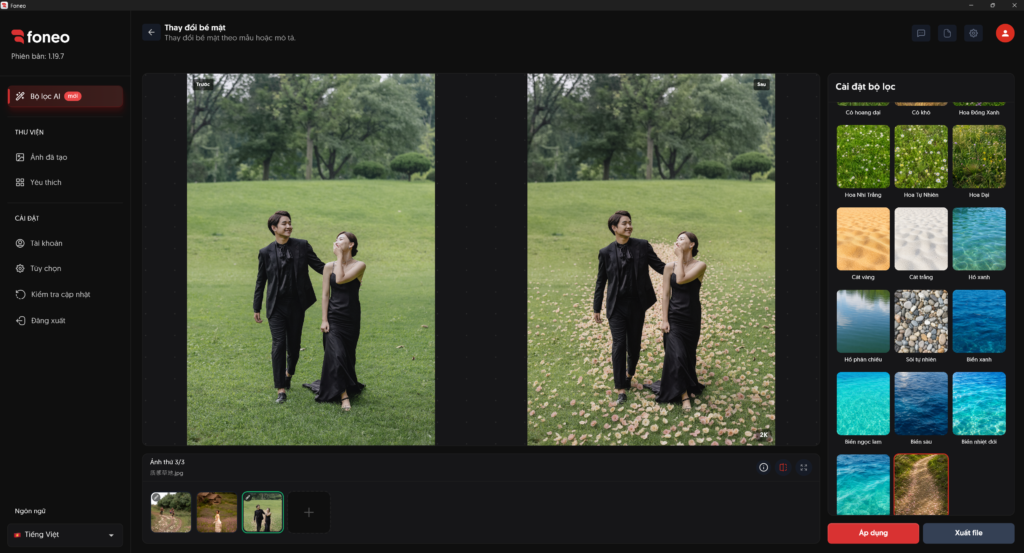The width and height of the screenshot is (1024, 553).
Task: Click the Xuất file export button
Action: click(x=968, y=533)
